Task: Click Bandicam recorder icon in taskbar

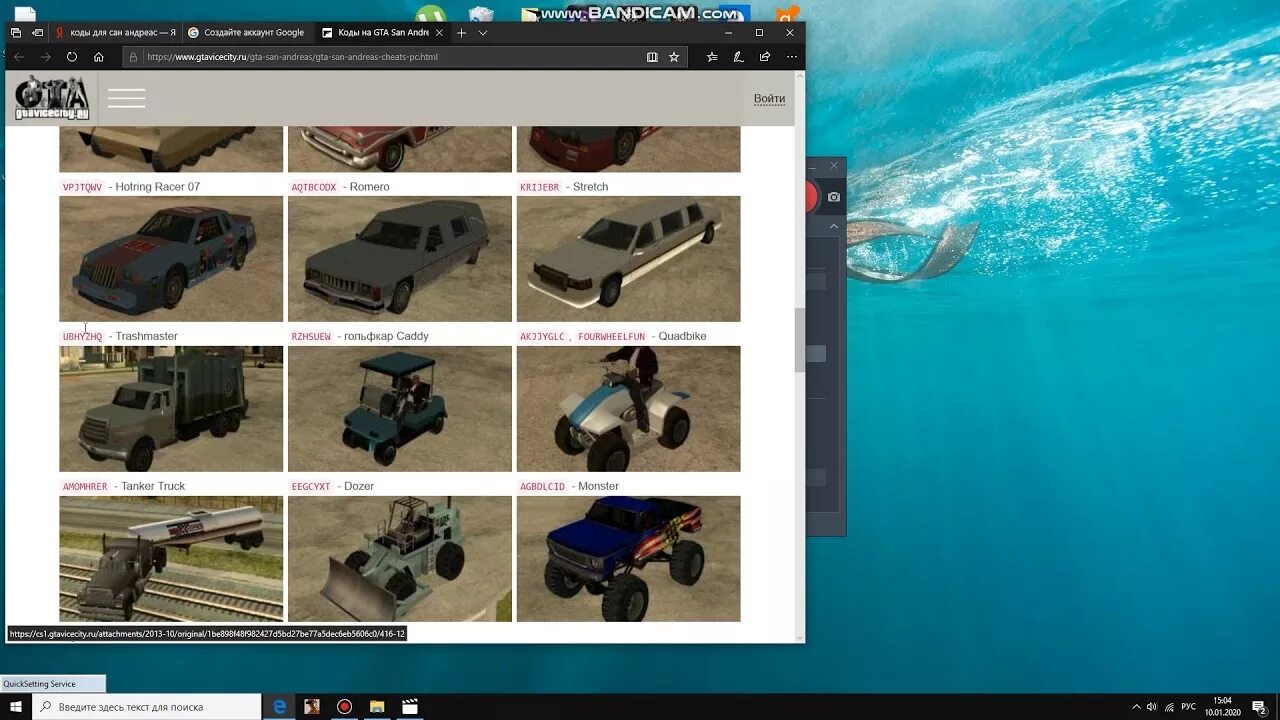Action: [345, 707]
